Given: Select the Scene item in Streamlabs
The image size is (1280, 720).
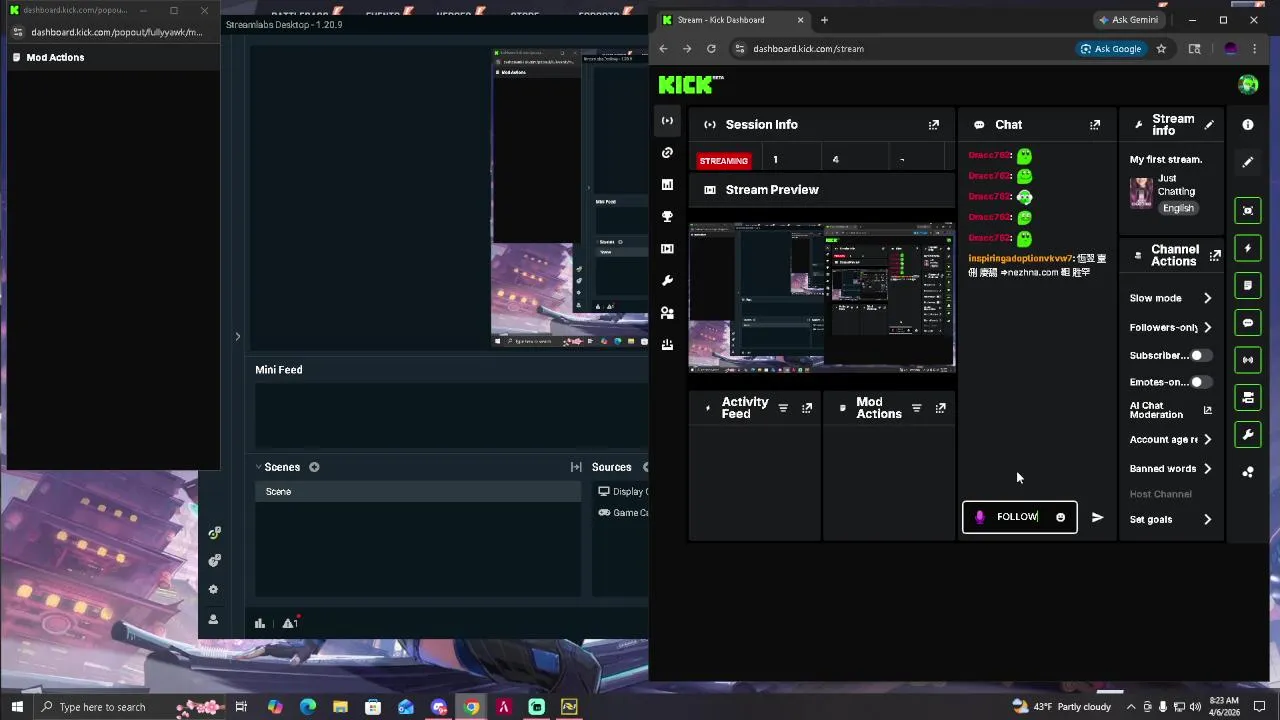Looking at the screenshot, I should click(418, 492).
